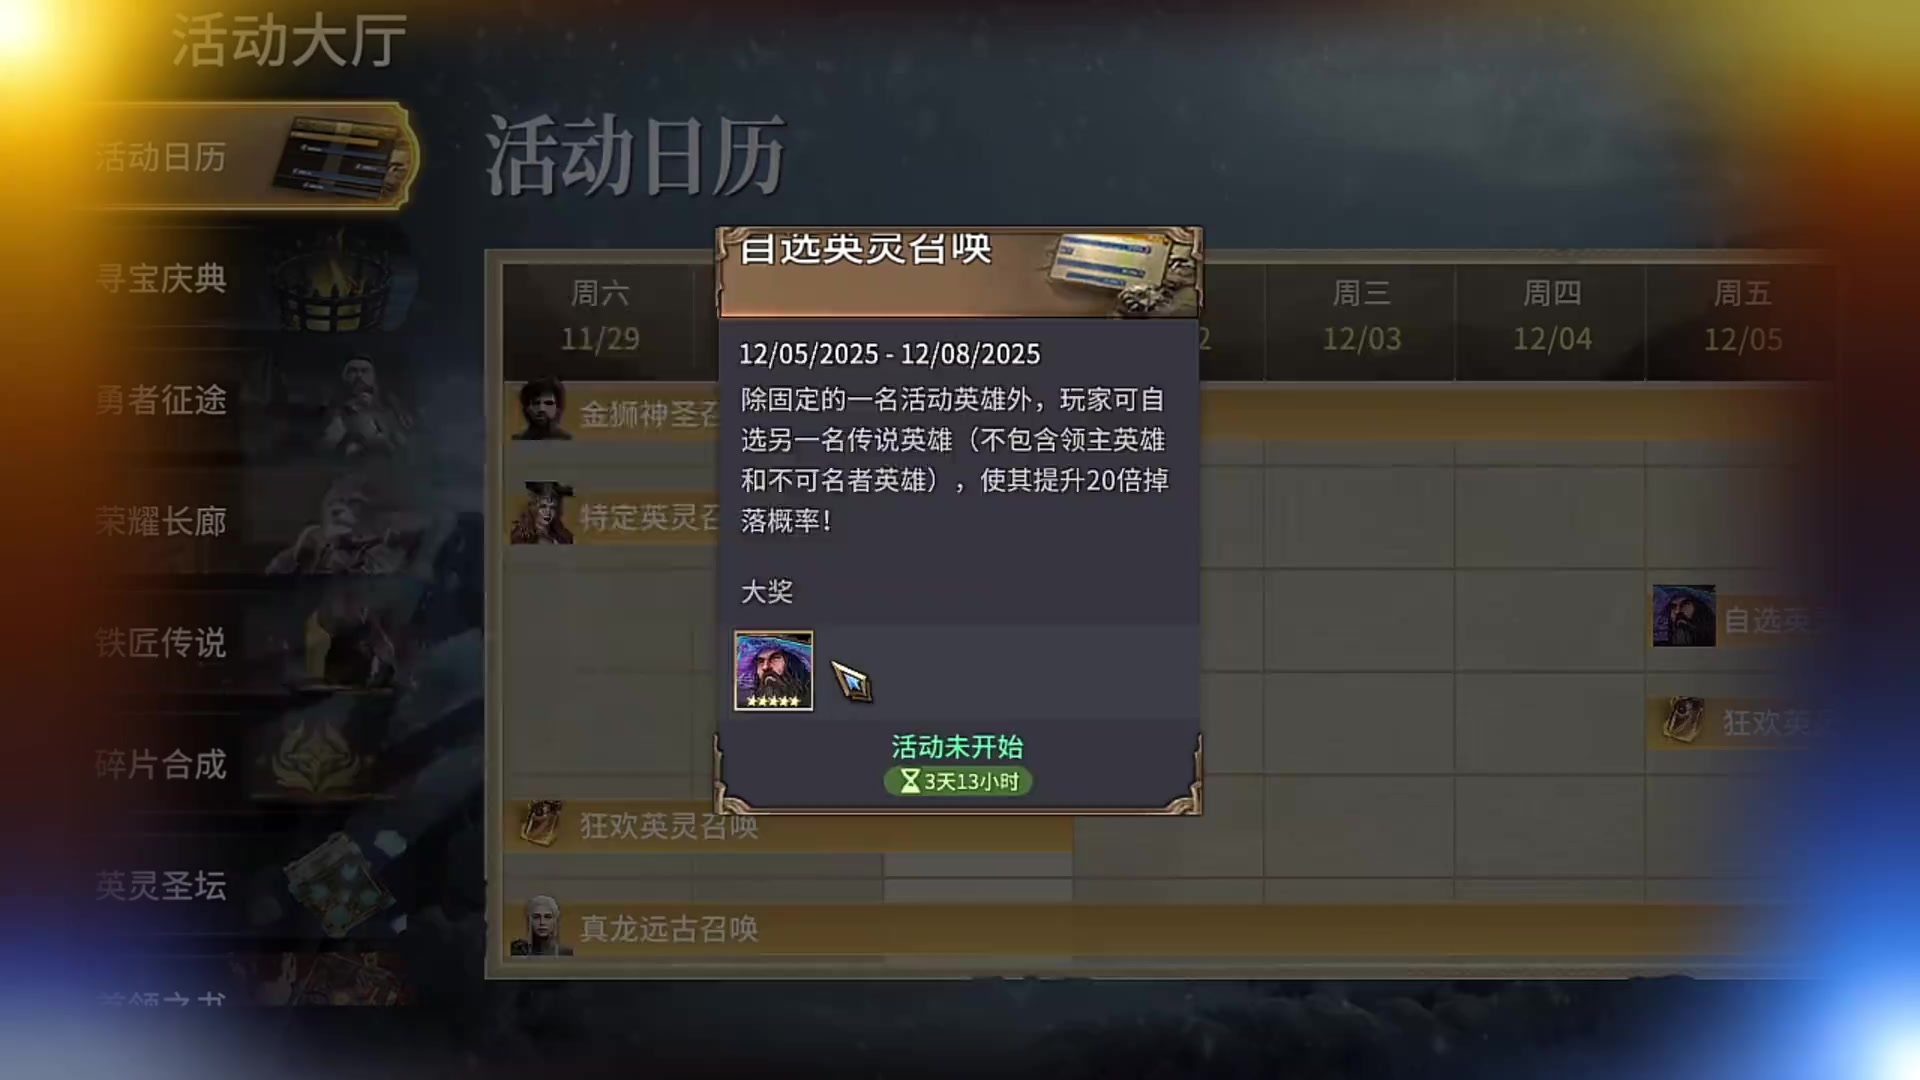This screenshot has height=1080, width=1920.
Task: Select the 周六 11/29 column header
Action: click(599, 316)
